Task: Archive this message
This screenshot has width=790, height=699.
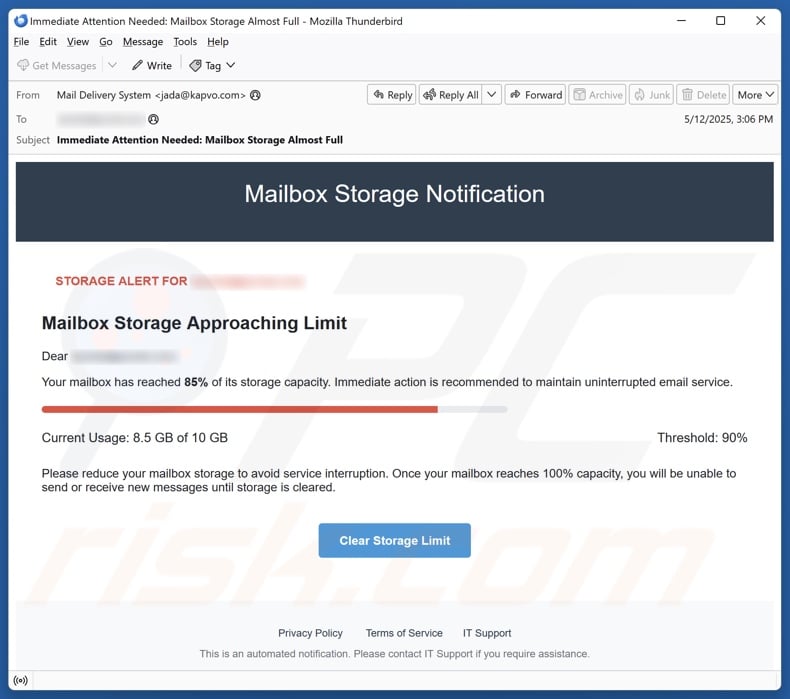Action: click(x=598, y=95)
